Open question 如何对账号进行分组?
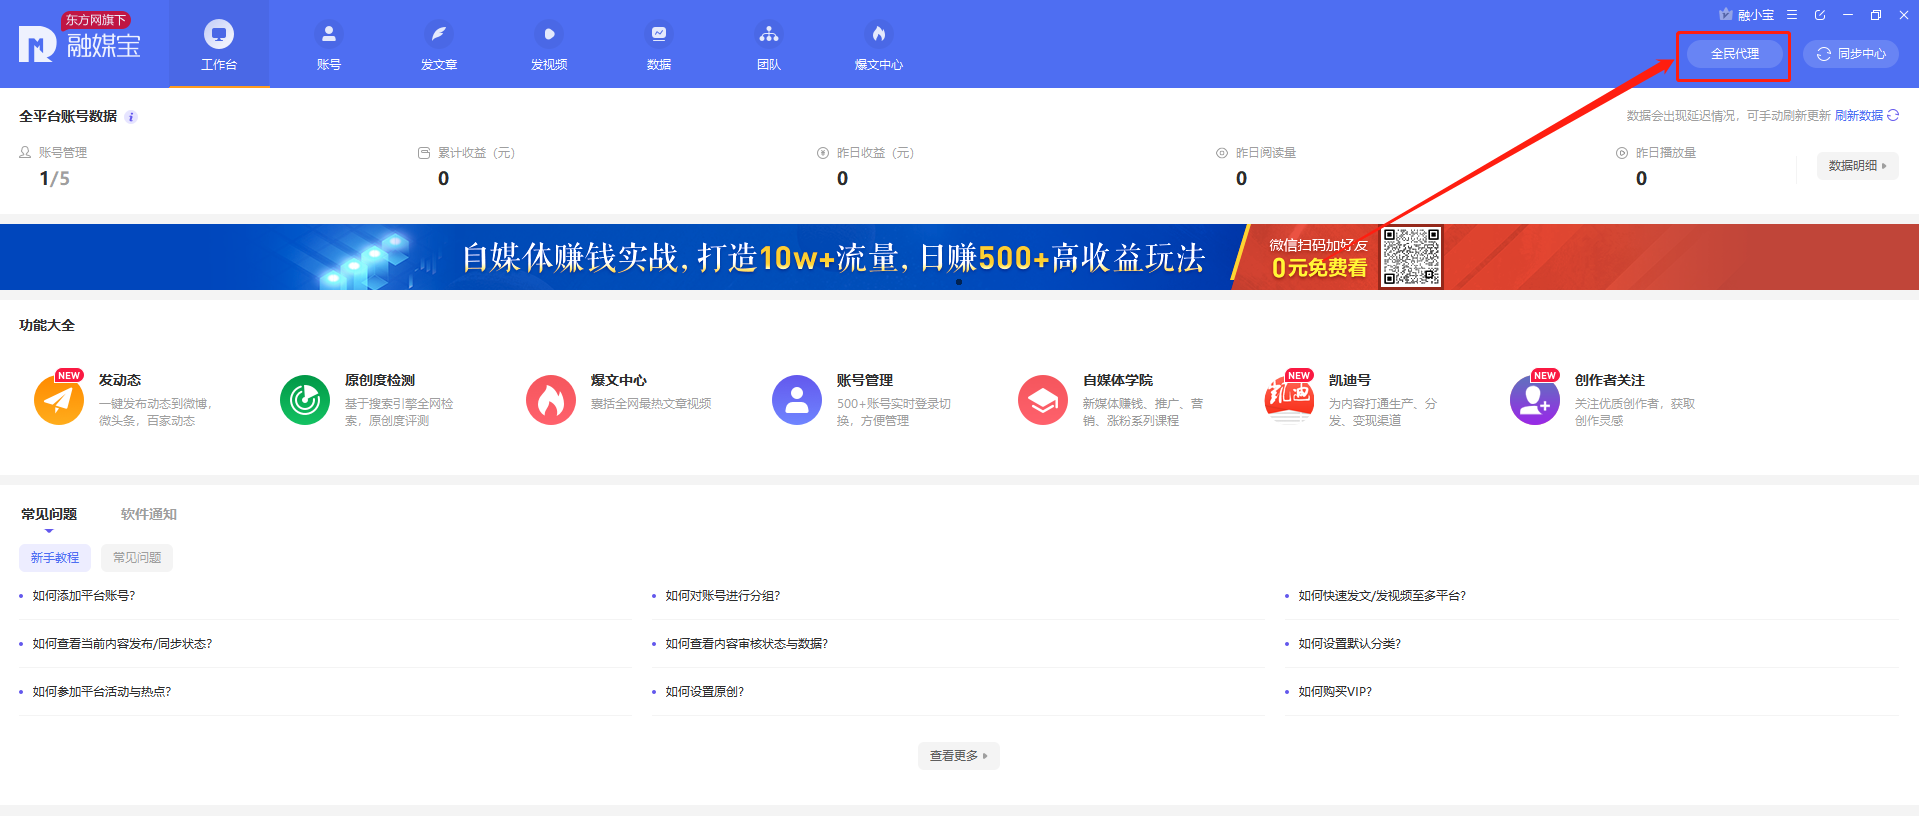This screenshot has height=816, width=1919. coord(723,596)
